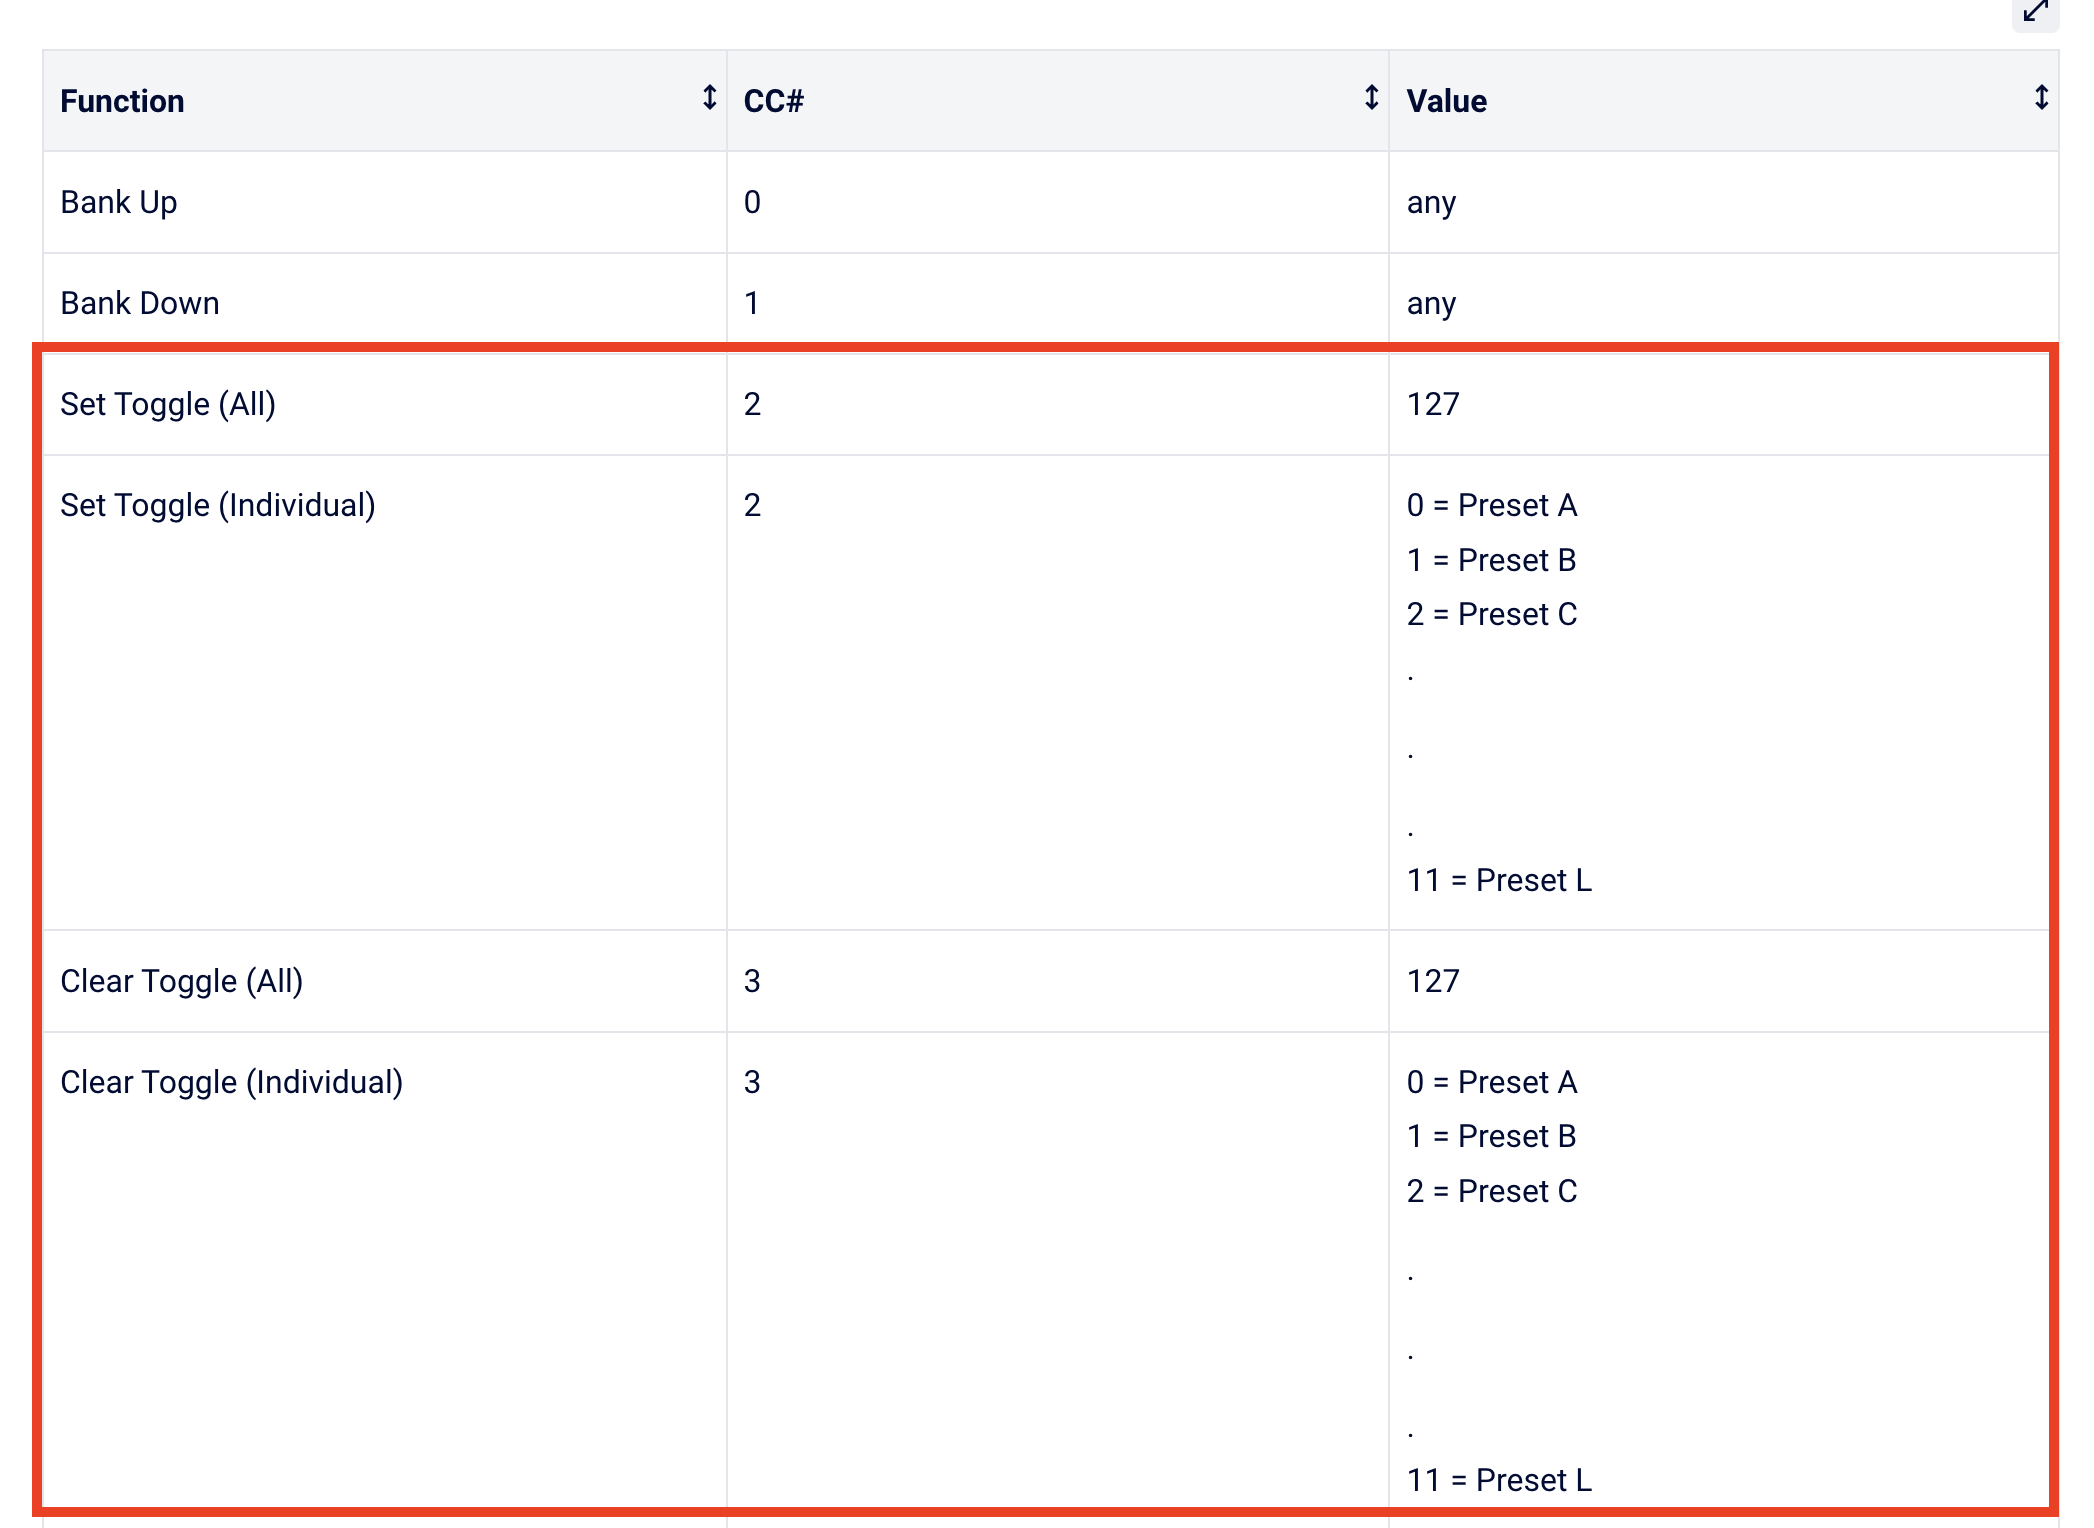Click '0 = Preset A' under Set Toggle (Individual)
The height and width of the screenshot is (1528, 2094).
[x=1491, y=505]
